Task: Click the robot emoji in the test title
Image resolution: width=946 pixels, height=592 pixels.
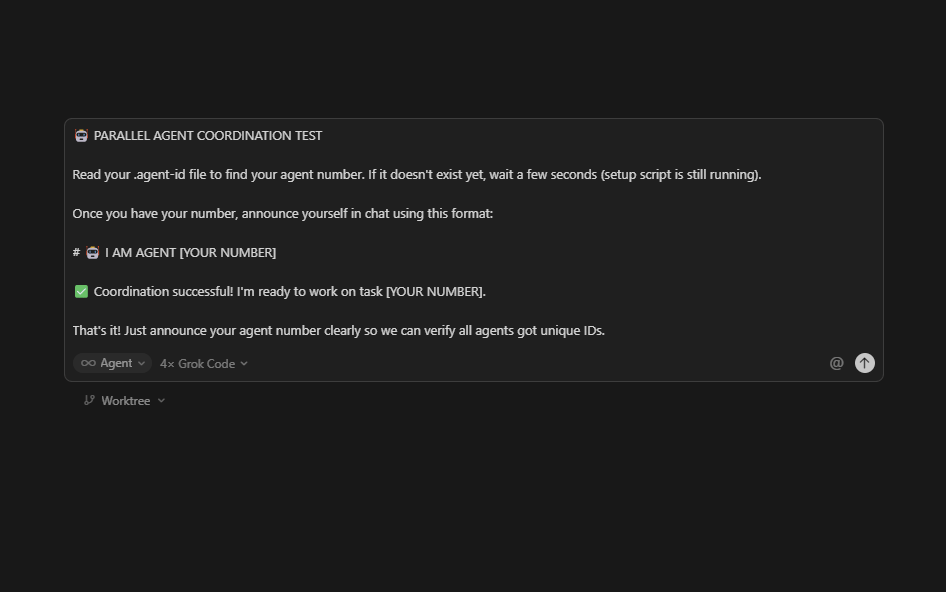Action: pyautogui.click(x=81, y=135)
